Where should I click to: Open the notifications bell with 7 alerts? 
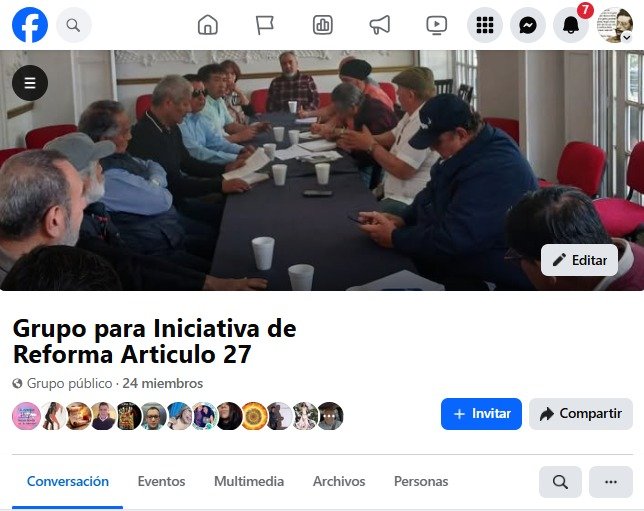point(571,25)
